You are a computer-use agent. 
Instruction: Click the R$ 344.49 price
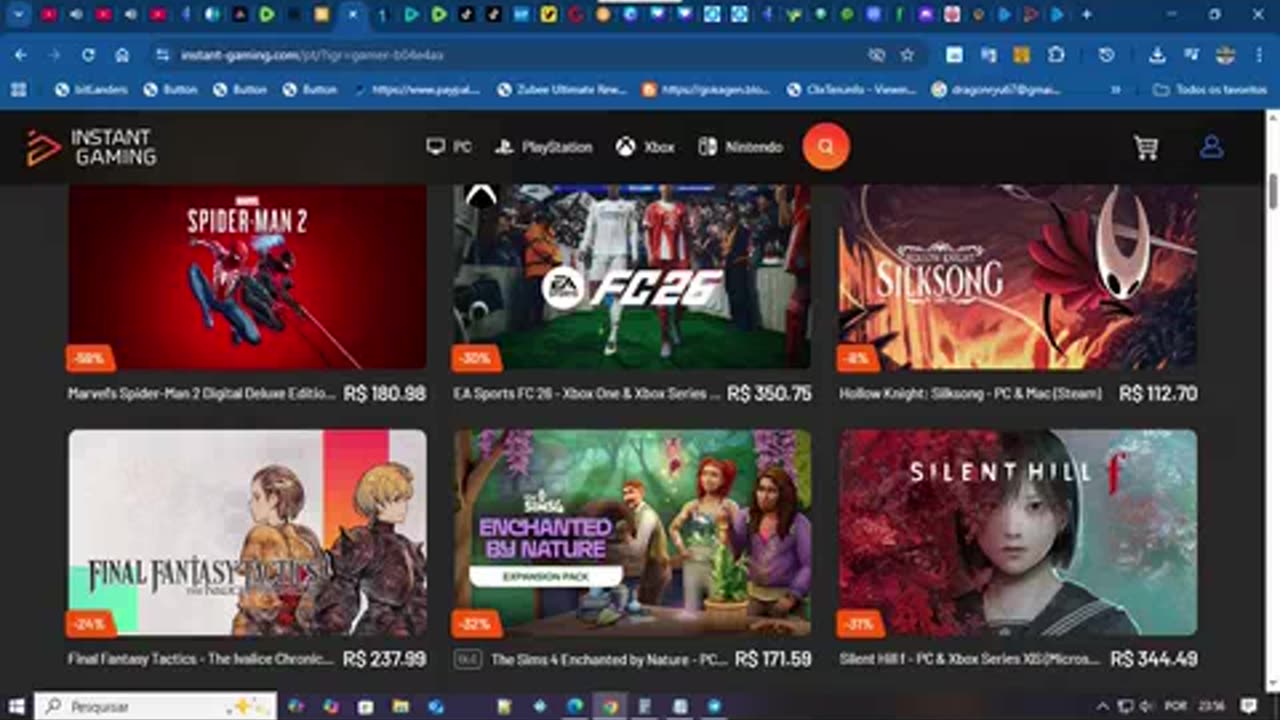(x=1154, y=660)
